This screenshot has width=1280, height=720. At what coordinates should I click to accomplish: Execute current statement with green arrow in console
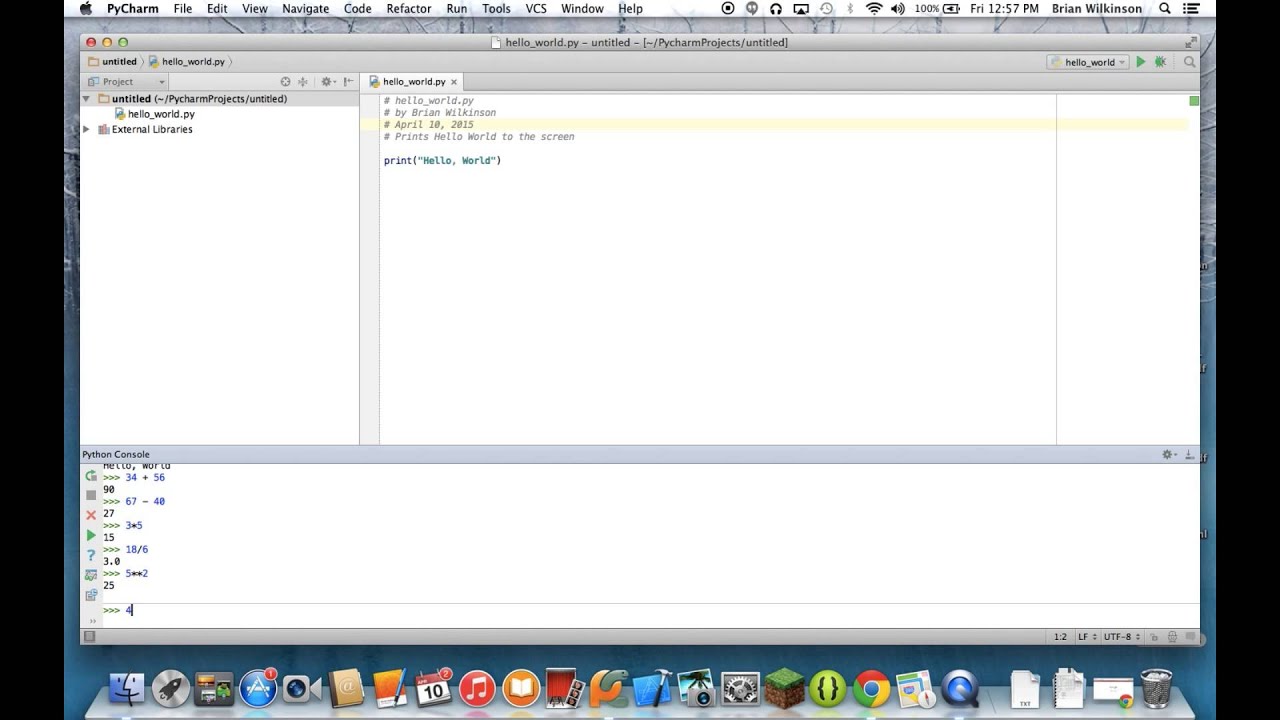click(91, 536)
